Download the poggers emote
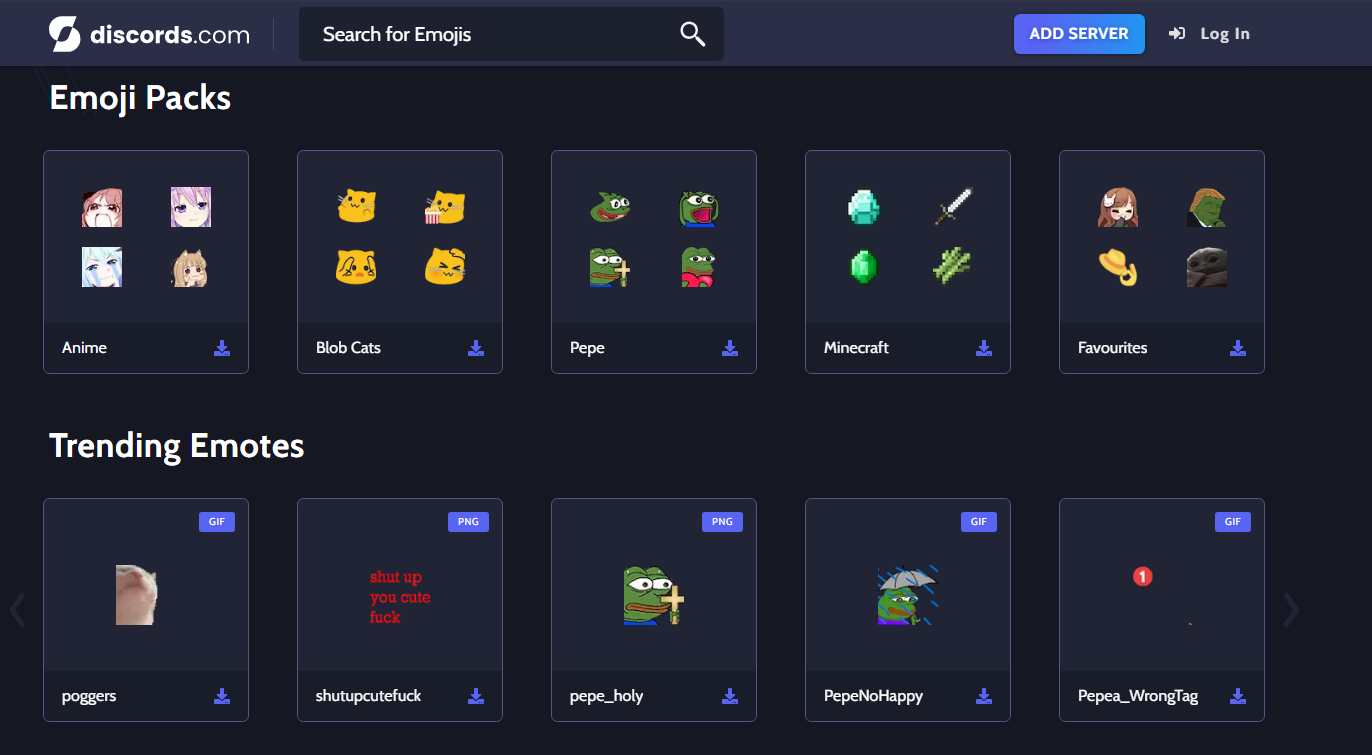The image size is (1372, 755). point(222,696)
